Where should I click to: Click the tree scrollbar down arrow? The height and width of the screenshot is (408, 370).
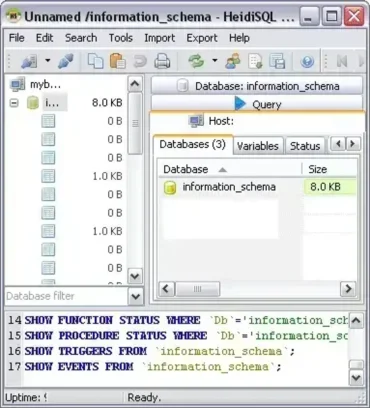click(x=135, y=276)
